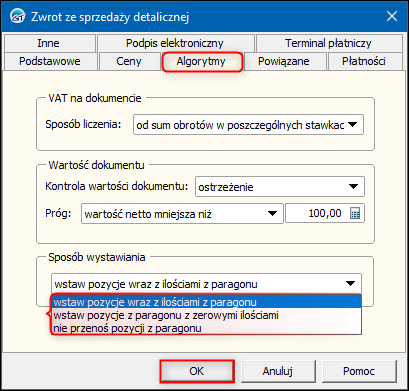Click the calculator icon beside the 100,00 field

pyautogui.click(x=355, y=213)
